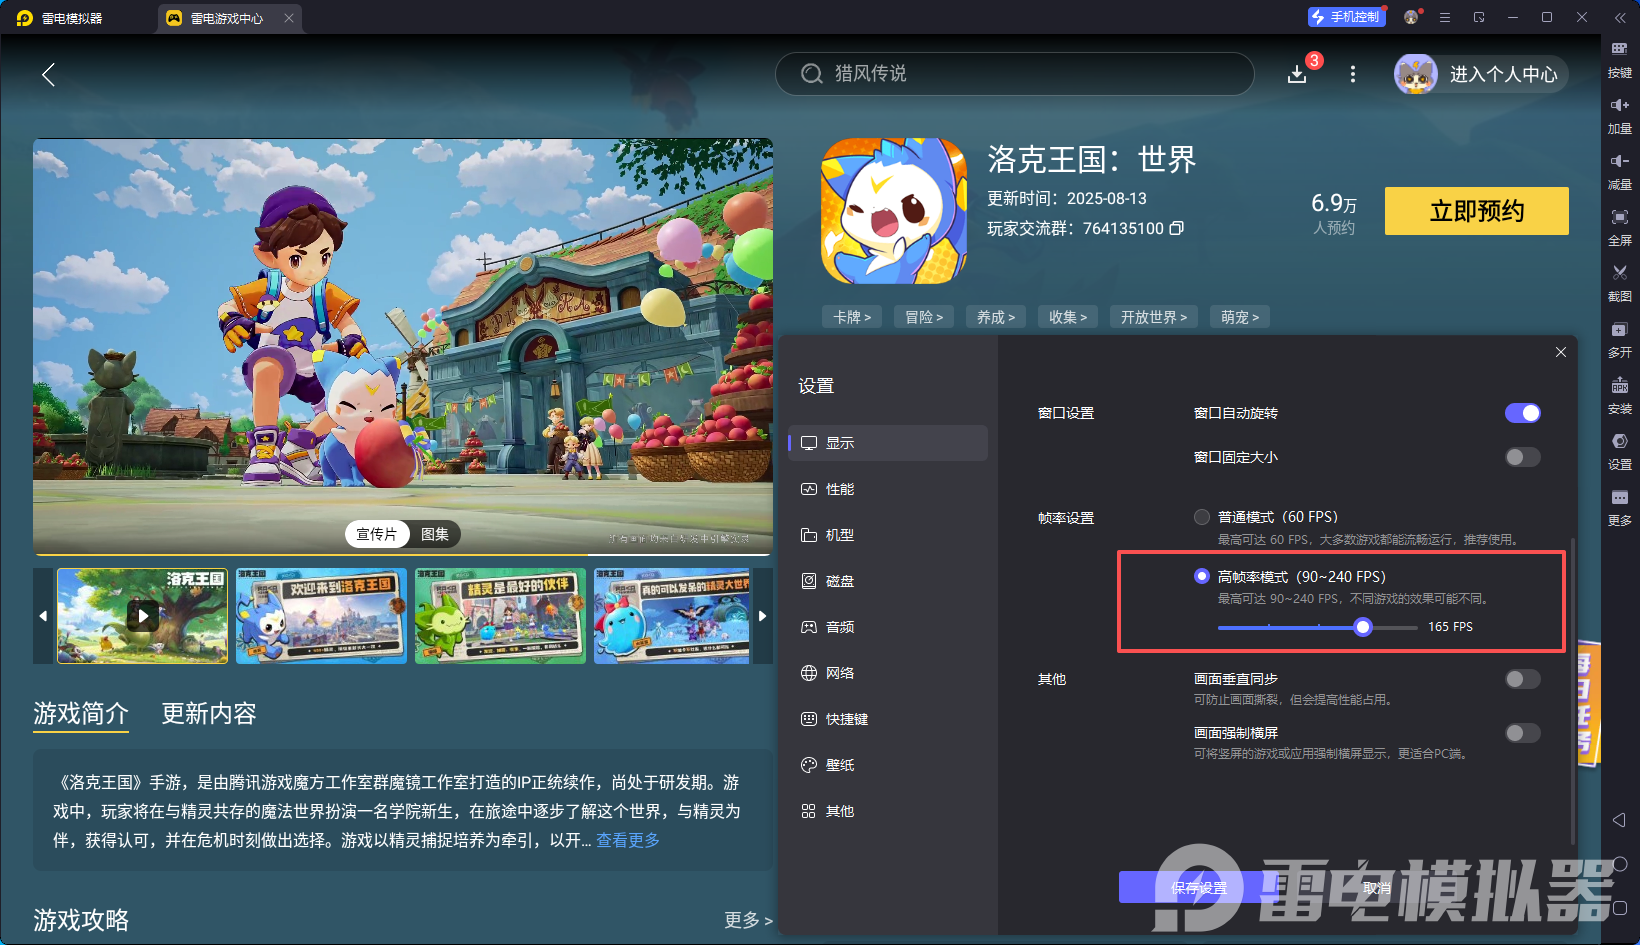
Task: Switch to the 更新内容 tab
Action: [x=208, y=714]
